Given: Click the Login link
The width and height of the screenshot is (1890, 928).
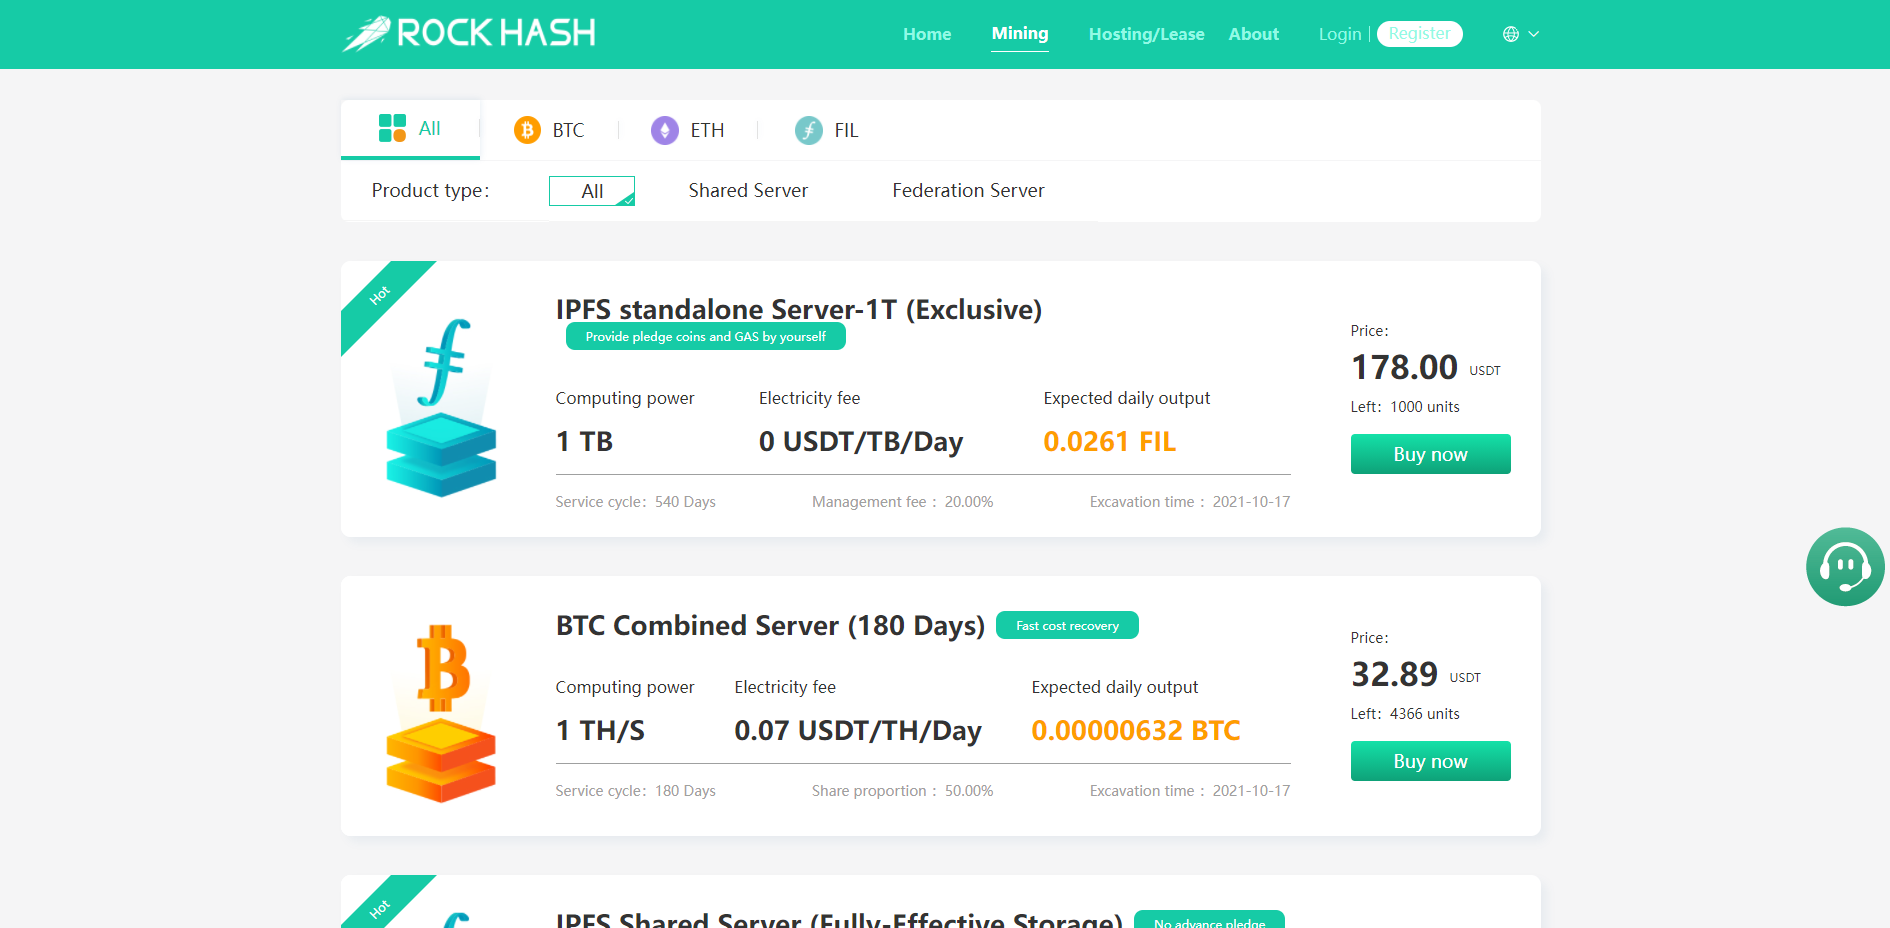Looking at the screenshot, I should (1340, 34).
